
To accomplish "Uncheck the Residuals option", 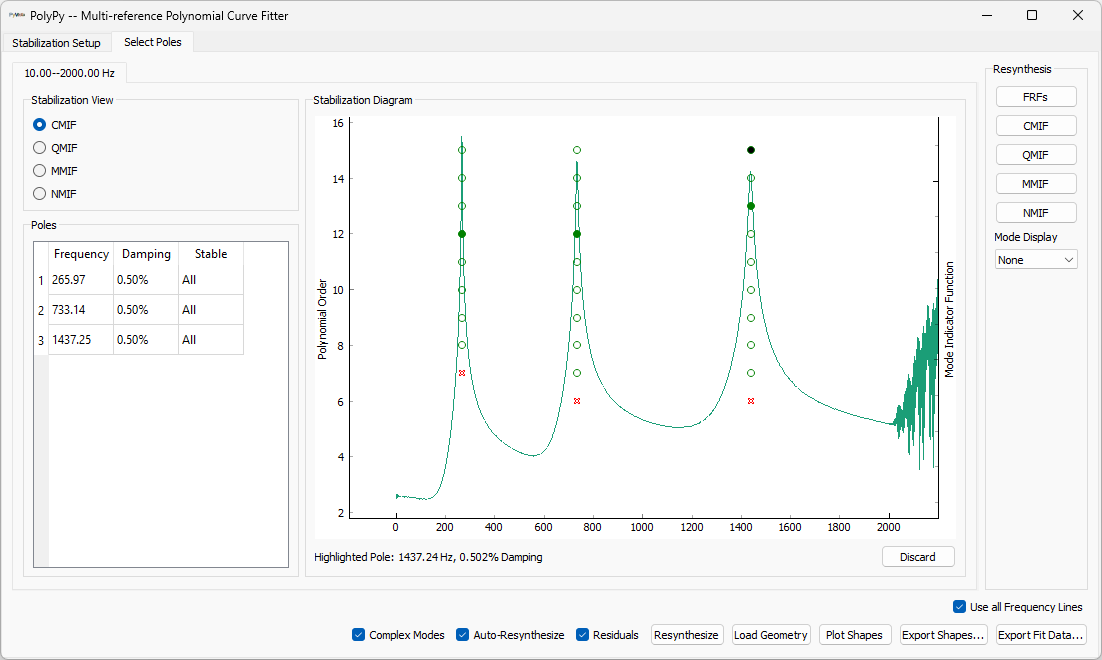I will point(583,635).
